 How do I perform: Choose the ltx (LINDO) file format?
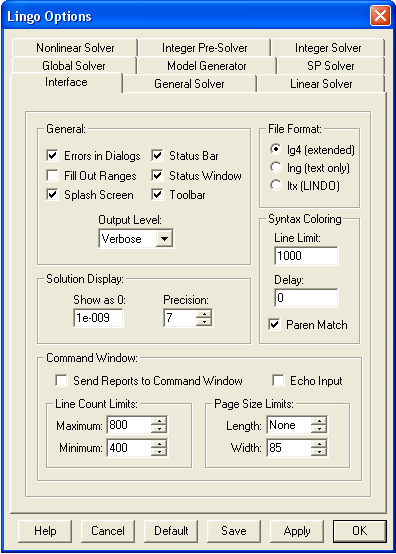coord(276,185)
